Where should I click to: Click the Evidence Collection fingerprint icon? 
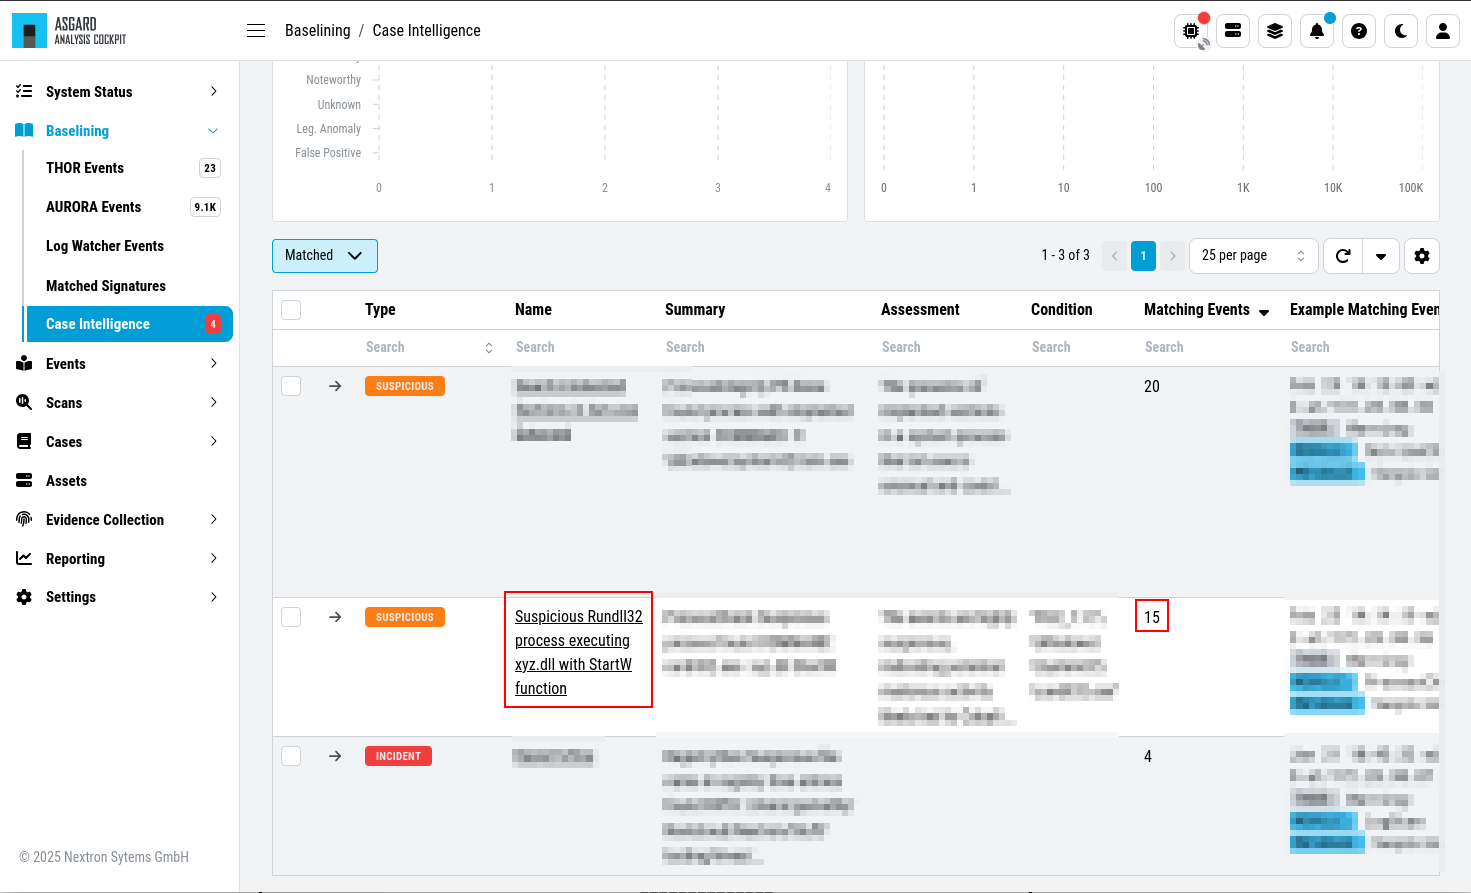[x=24, y=519]
